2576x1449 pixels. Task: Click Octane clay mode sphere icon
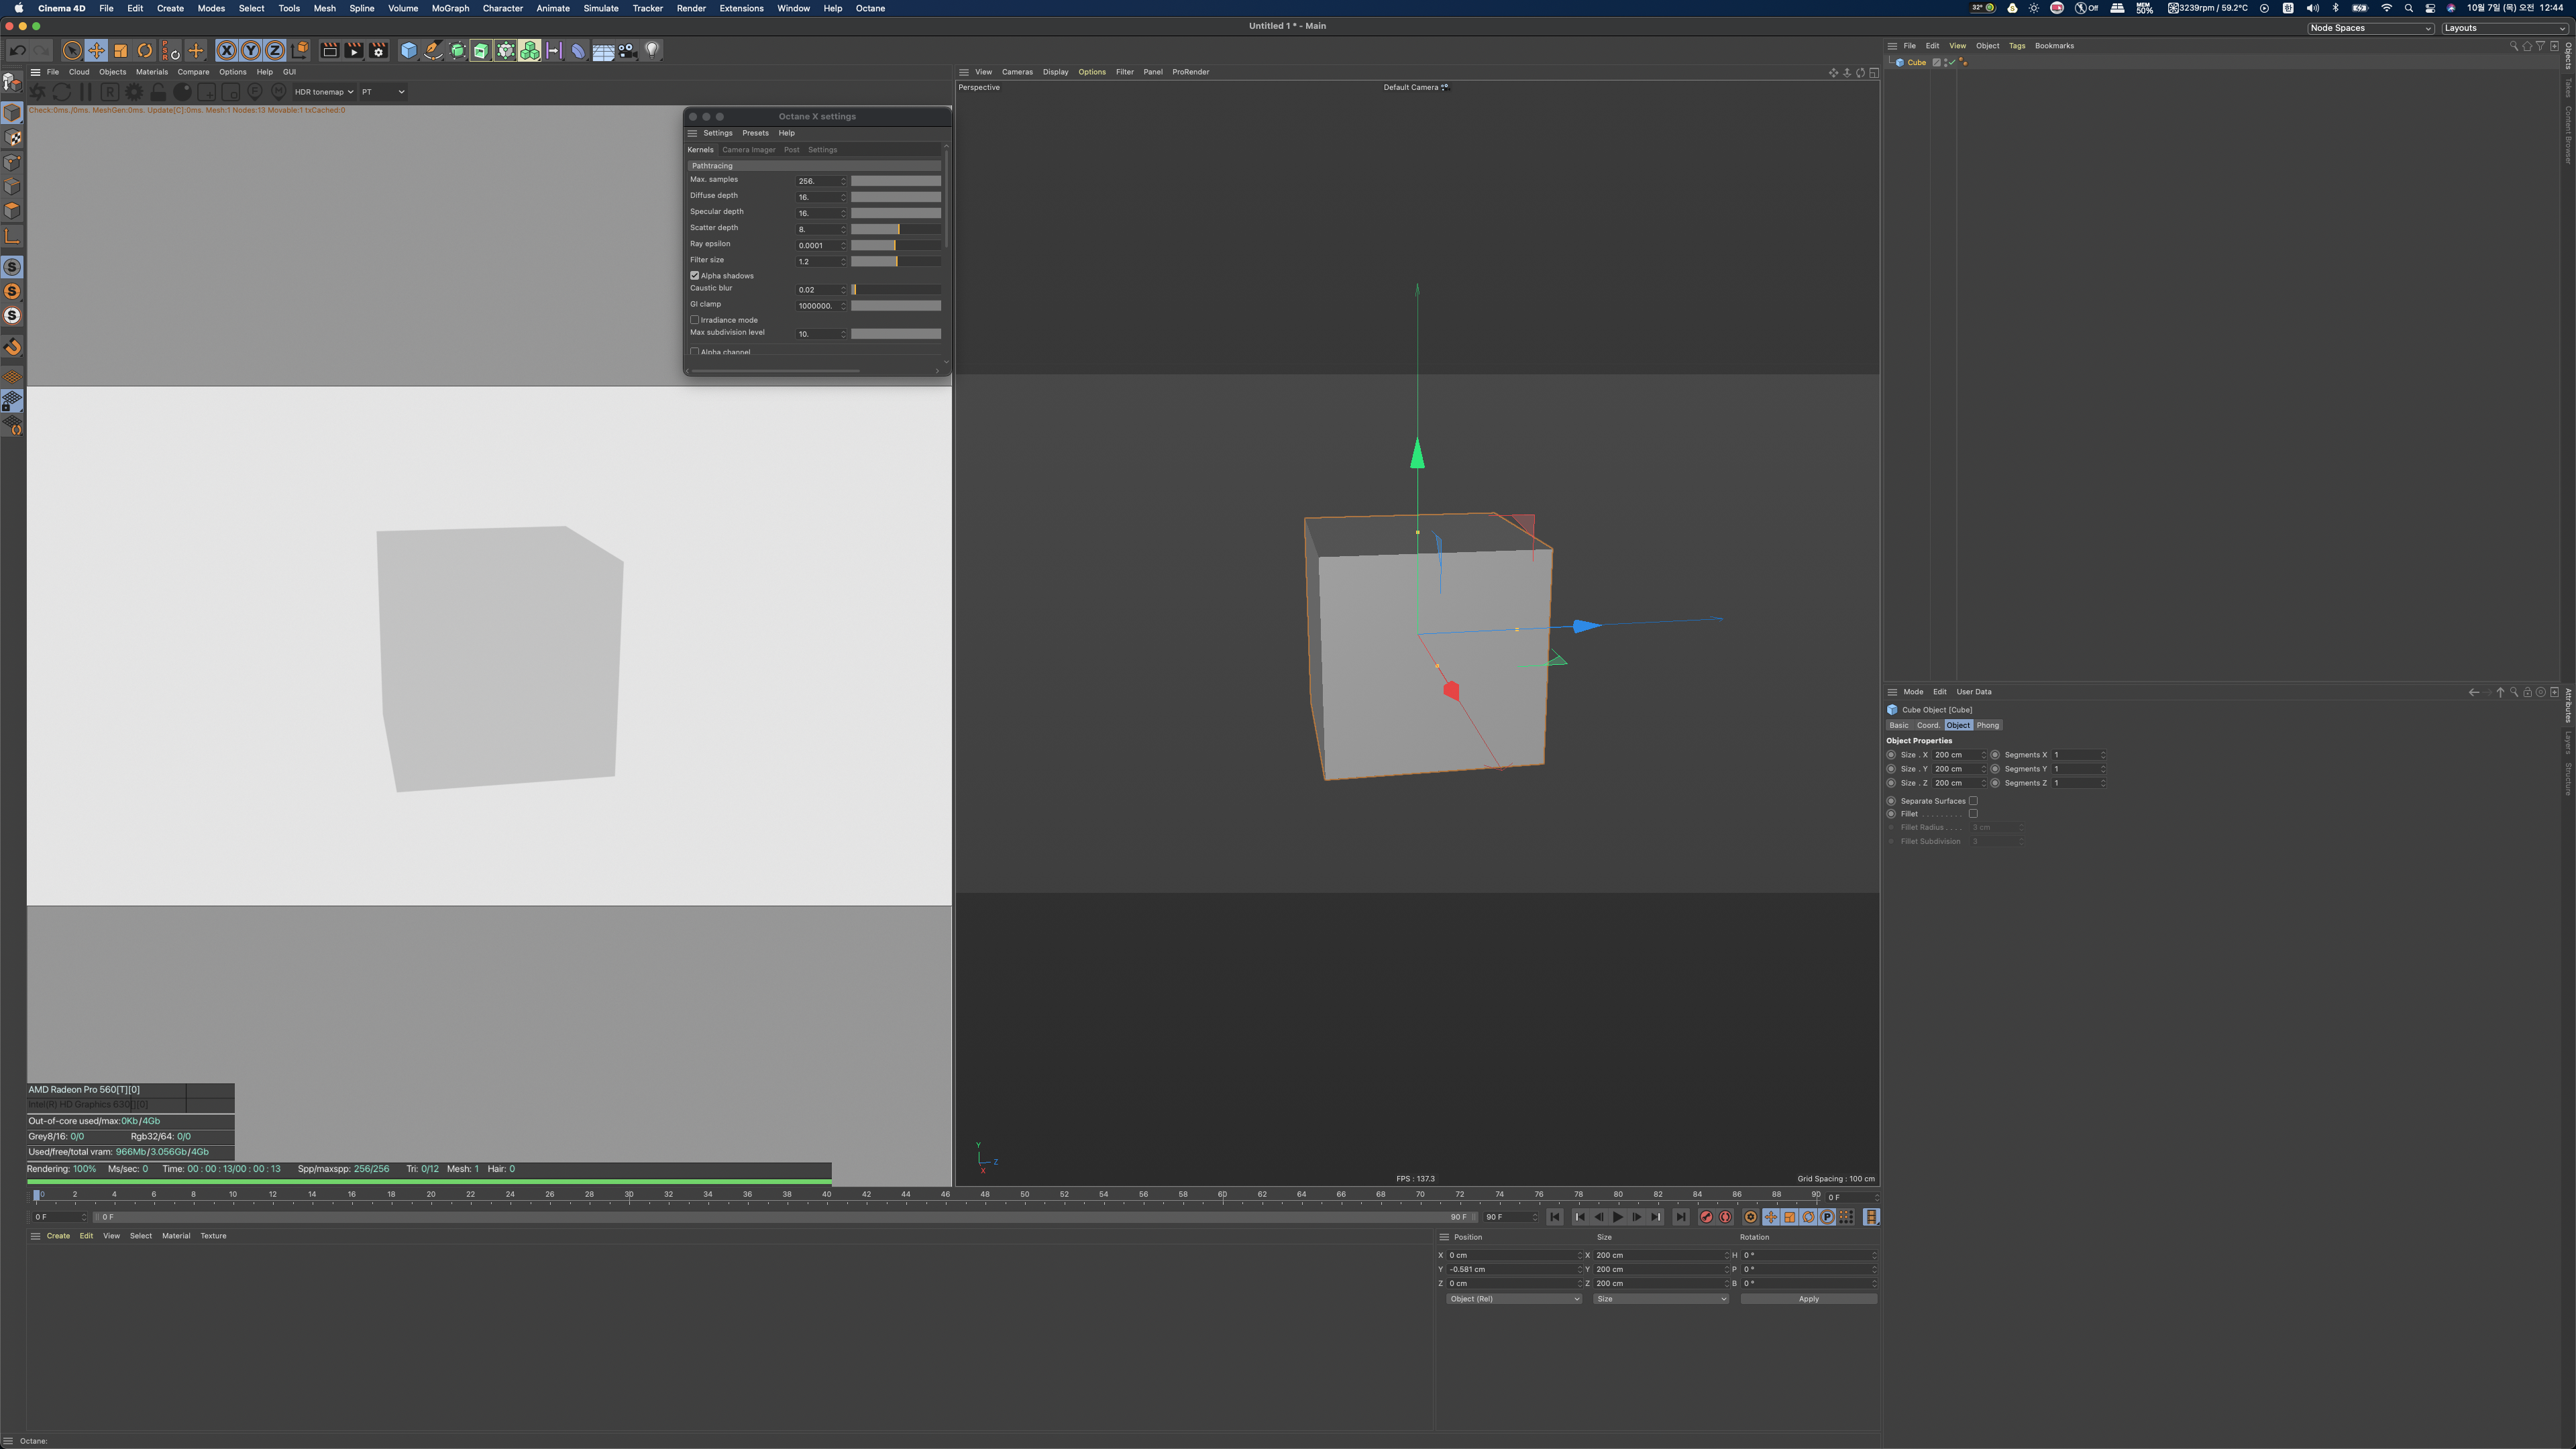point(182,92)
